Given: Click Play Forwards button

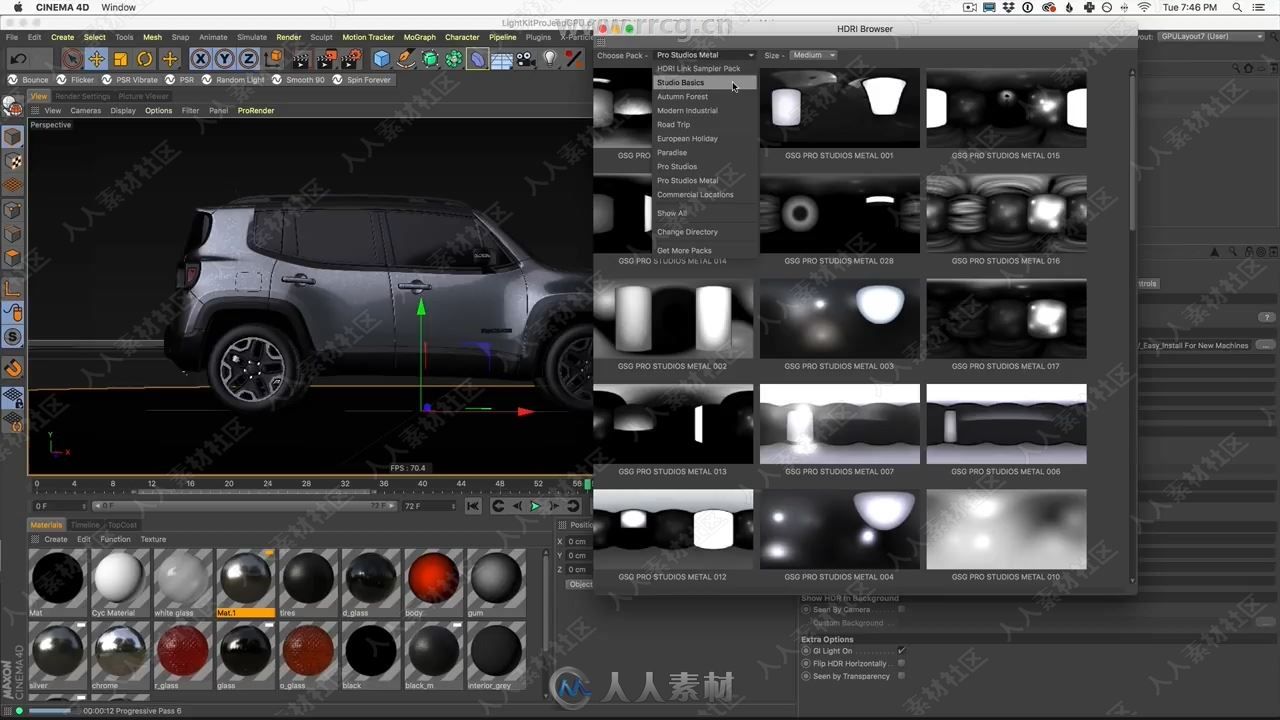Looking at the screenshot, I should pyautogui.click(x=535, y=506).
